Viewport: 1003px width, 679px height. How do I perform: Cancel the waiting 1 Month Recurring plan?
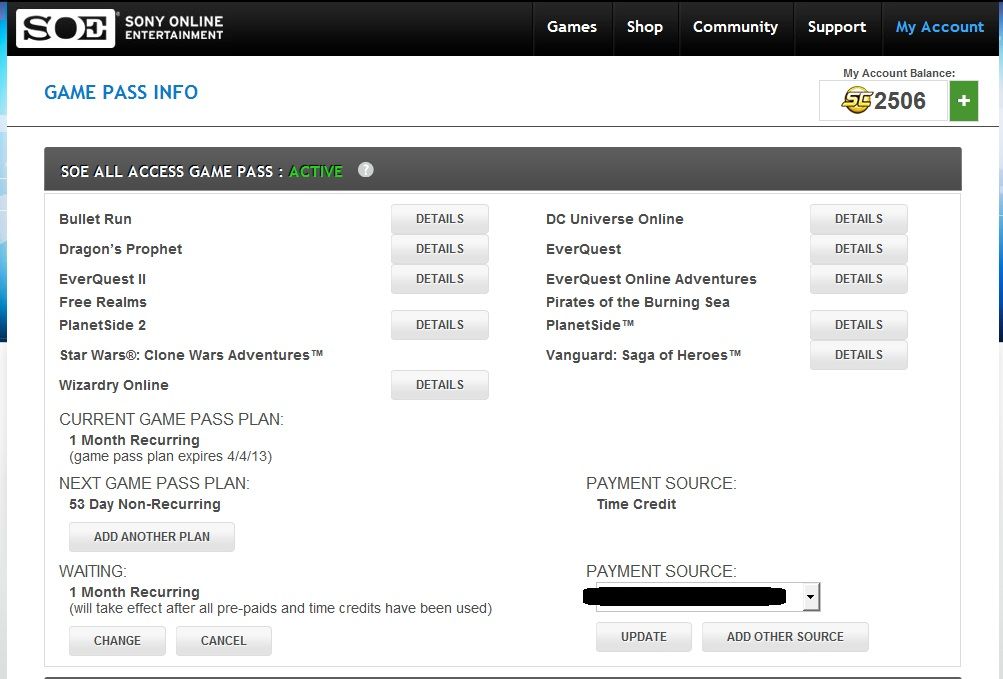[x=223, y=641]
